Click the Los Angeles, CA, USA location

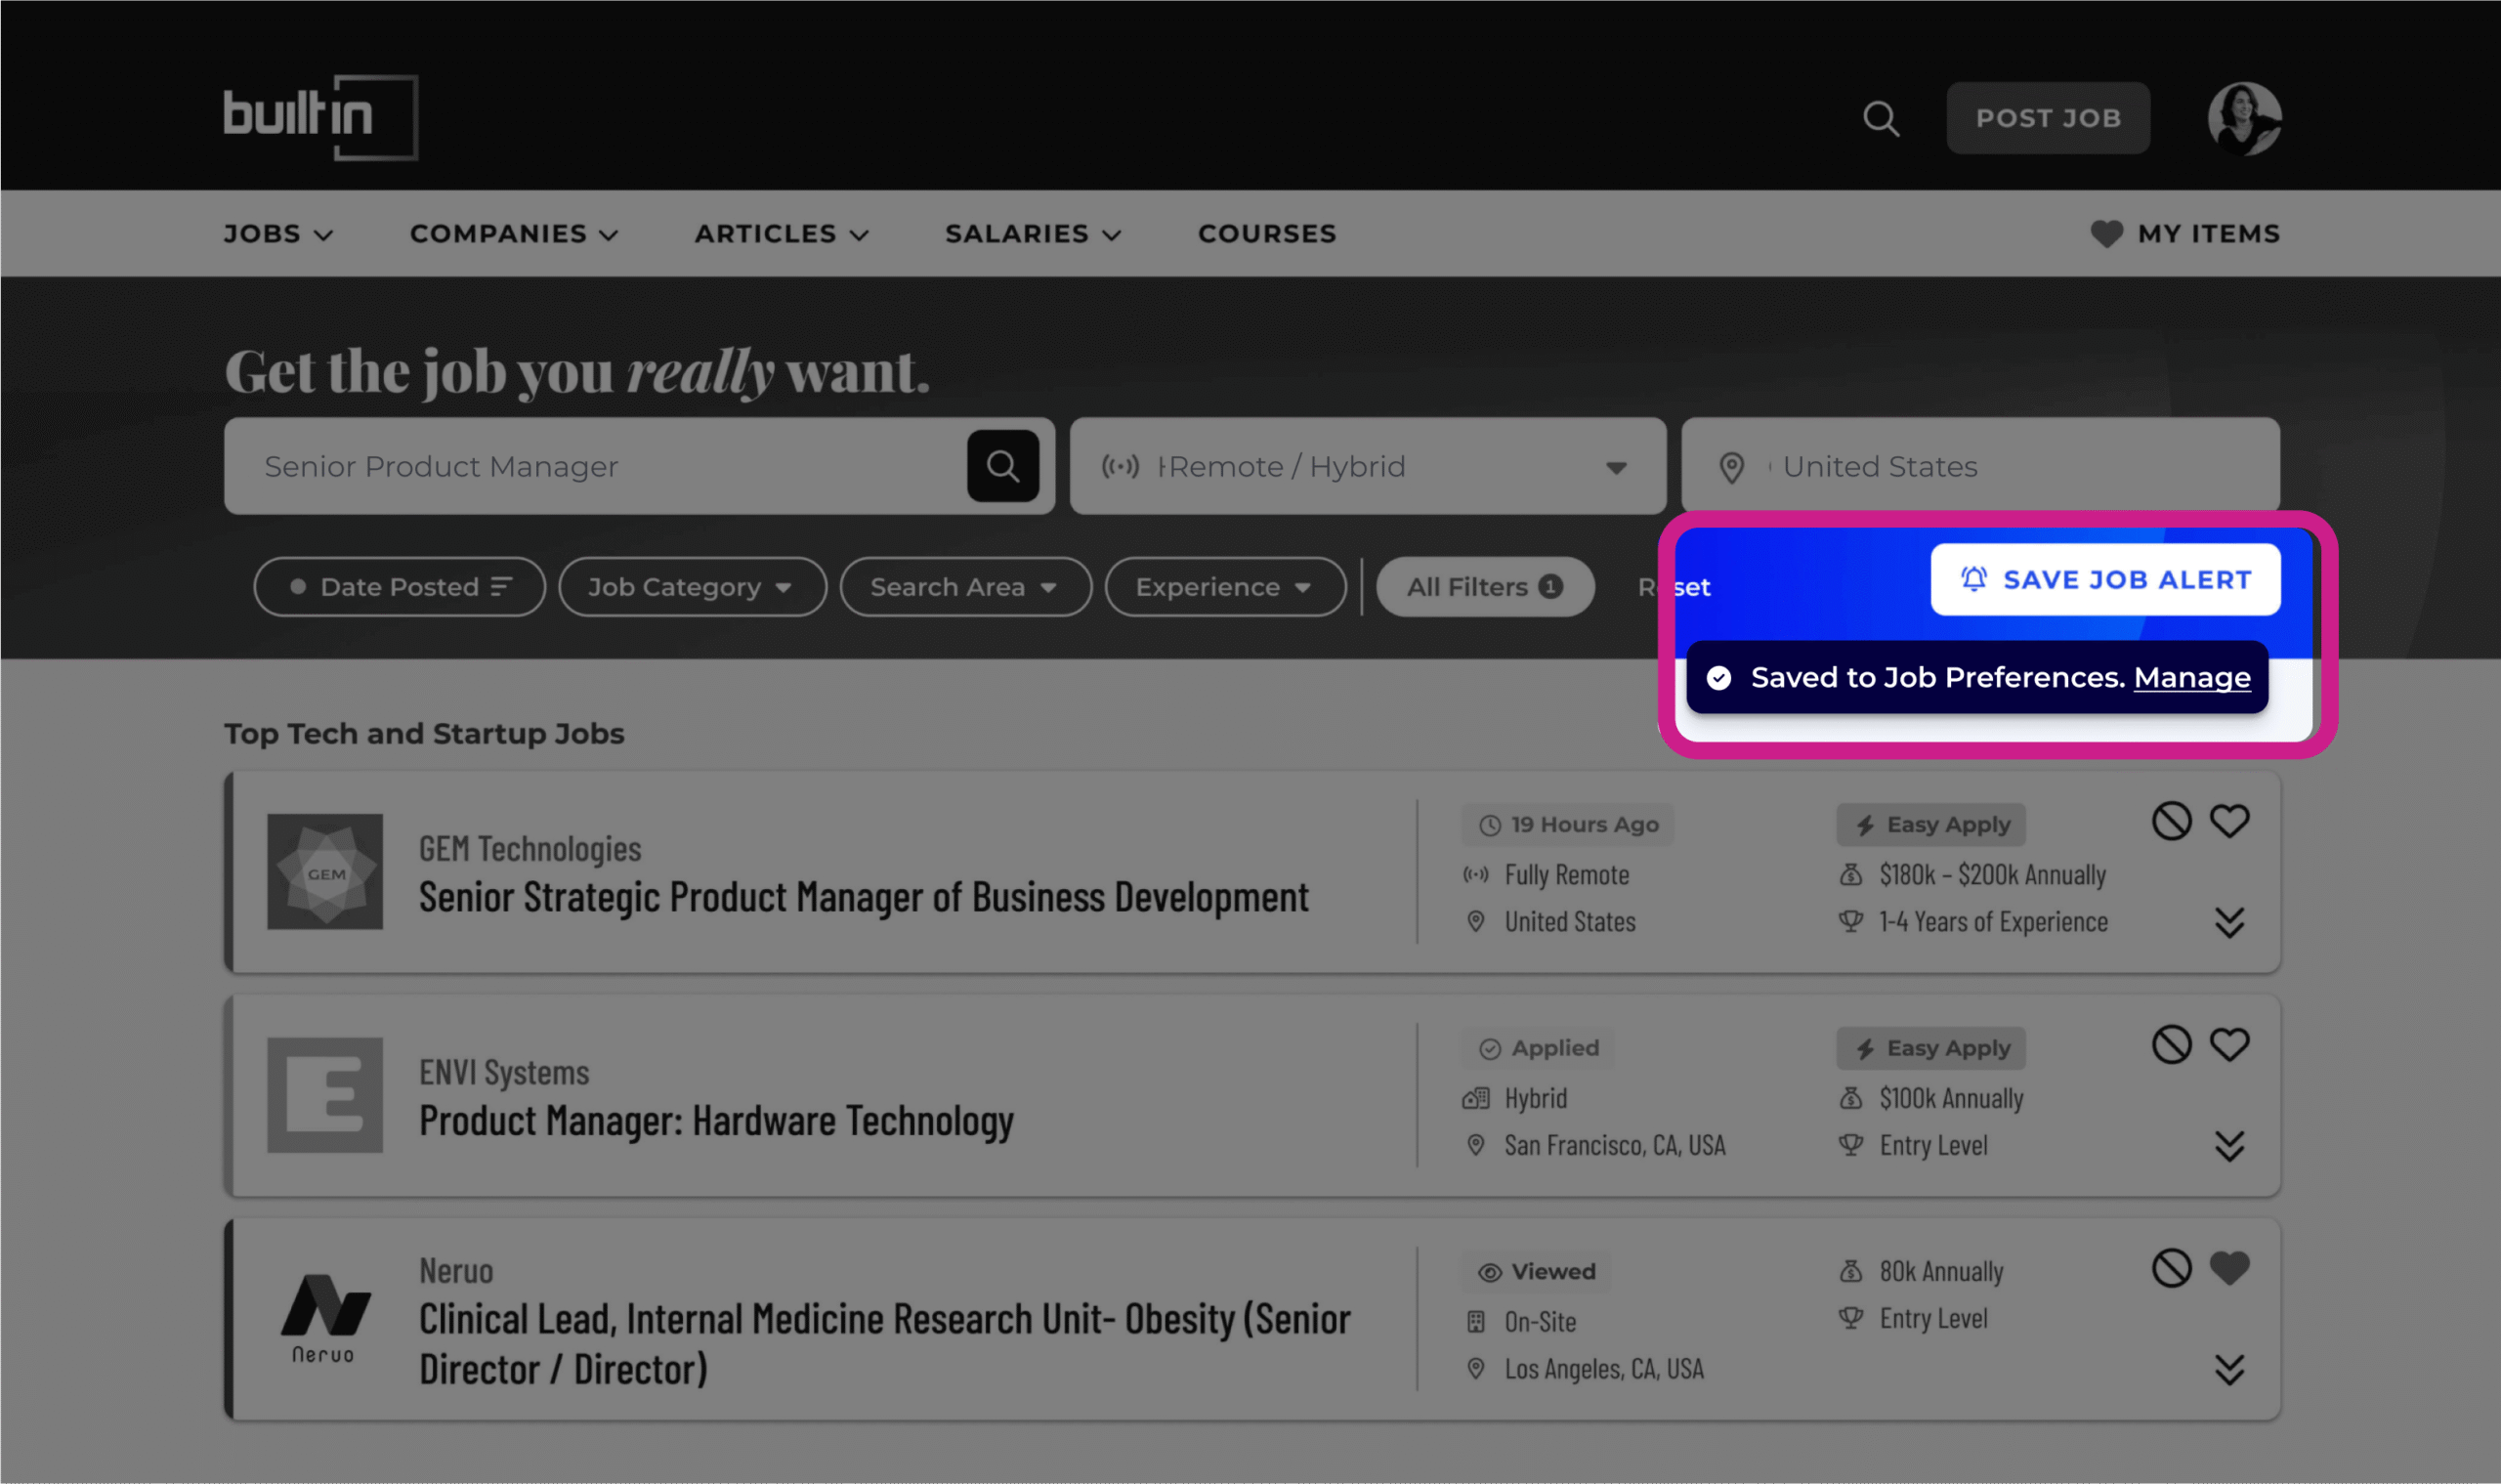tap(1604, 1369)
